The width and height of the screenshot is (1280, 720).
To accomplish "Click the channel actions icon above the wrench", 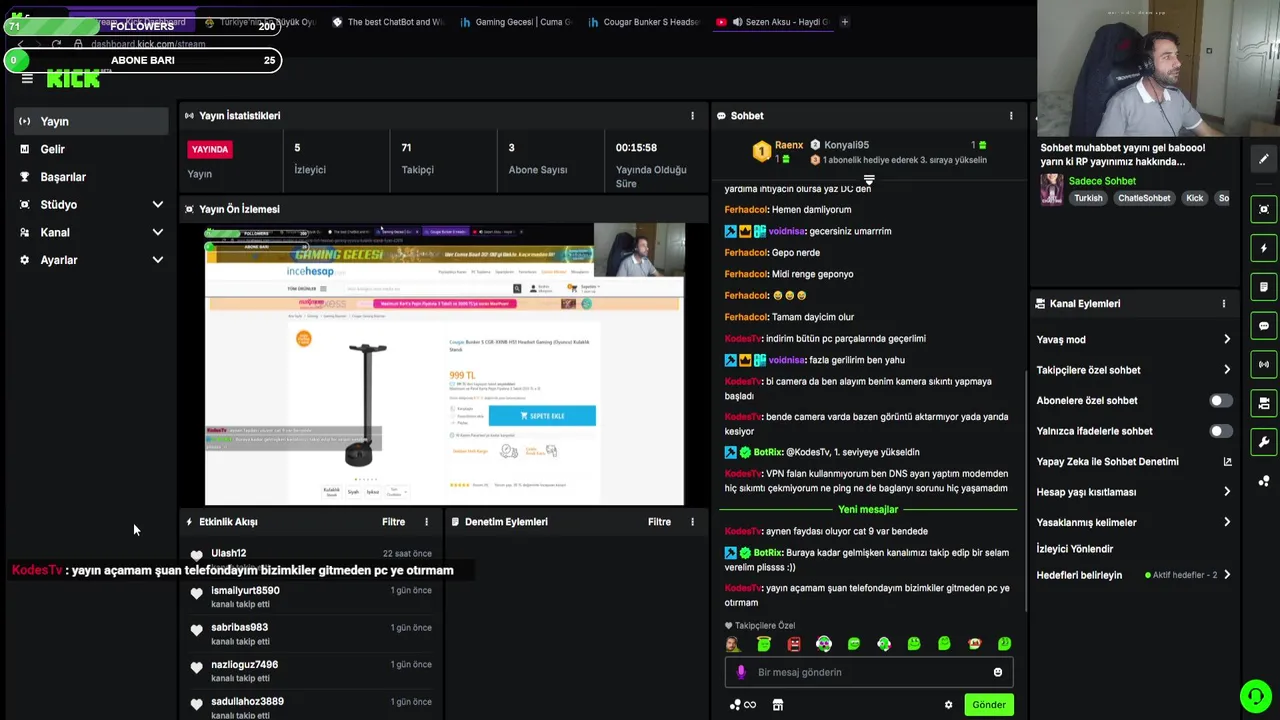I will tap(1264, 404).
